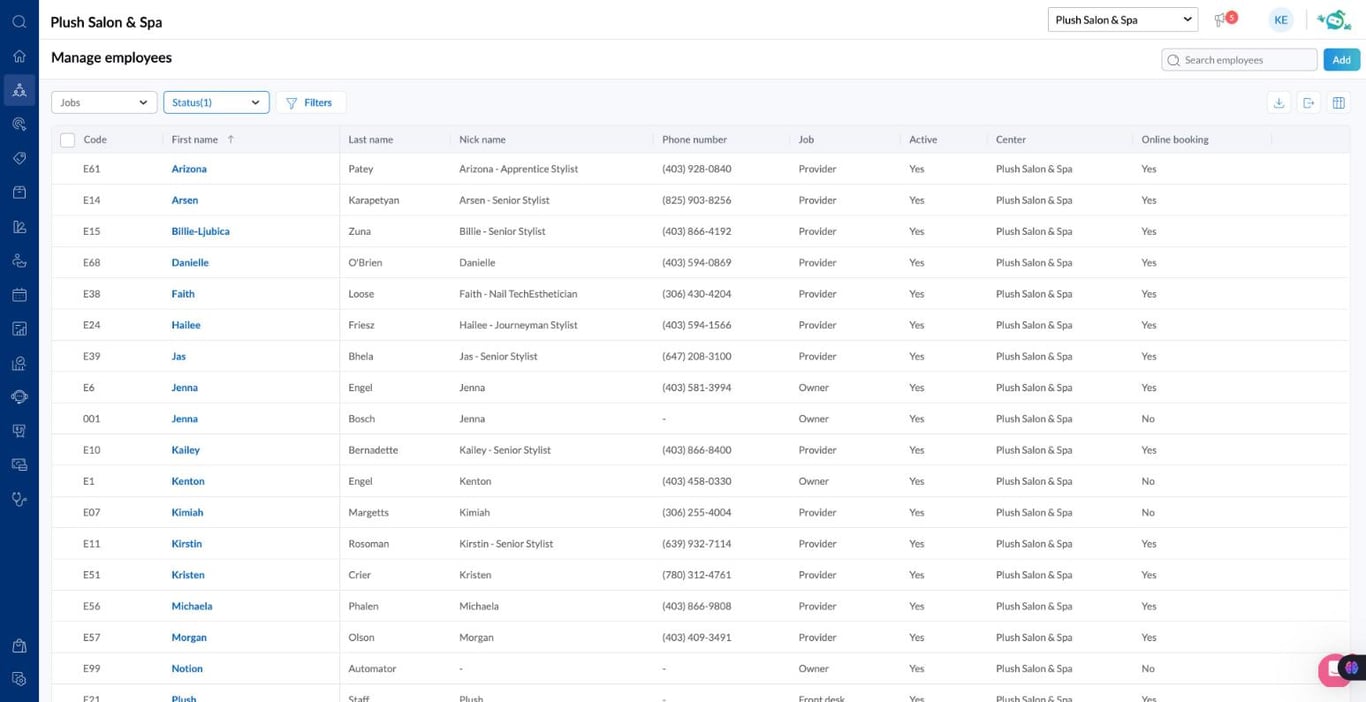Open Faith employee link
The image size is (1366, 702).
pyautogui.click(x=183, y=294)
